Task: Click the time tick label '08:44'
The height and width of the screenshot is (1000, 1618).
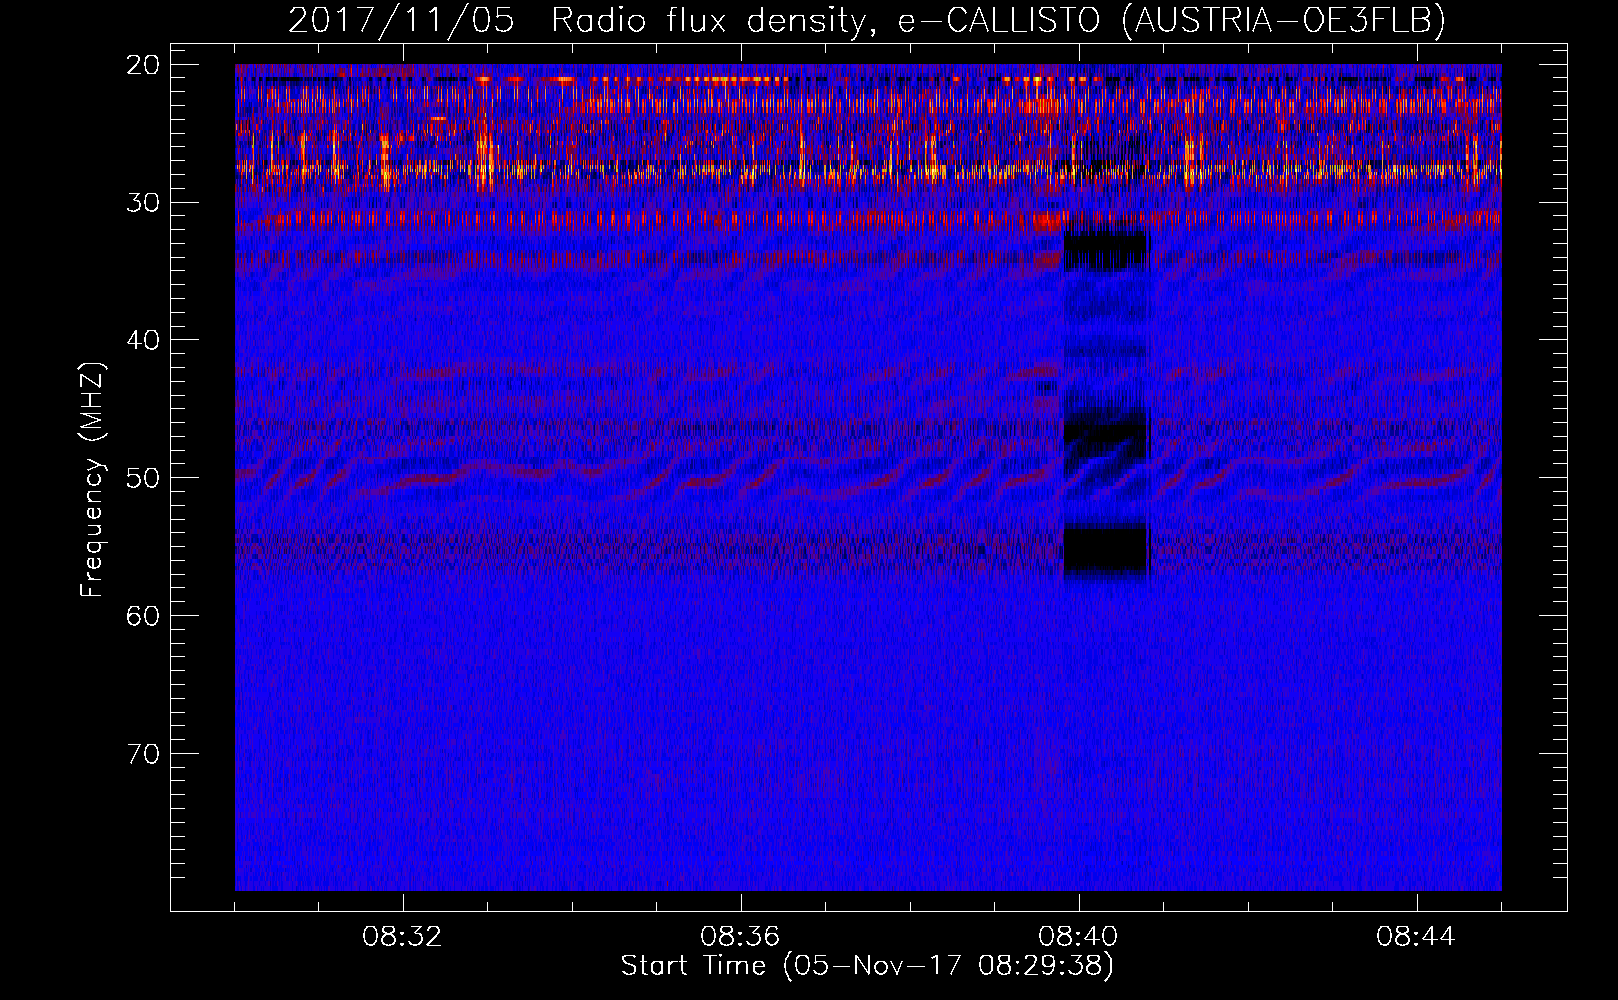Action: point(1416,936)
